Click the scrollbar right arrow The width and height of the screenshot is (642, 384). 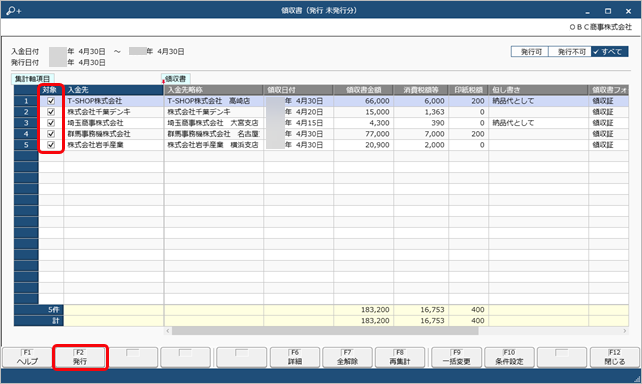(x=625, y=331)
